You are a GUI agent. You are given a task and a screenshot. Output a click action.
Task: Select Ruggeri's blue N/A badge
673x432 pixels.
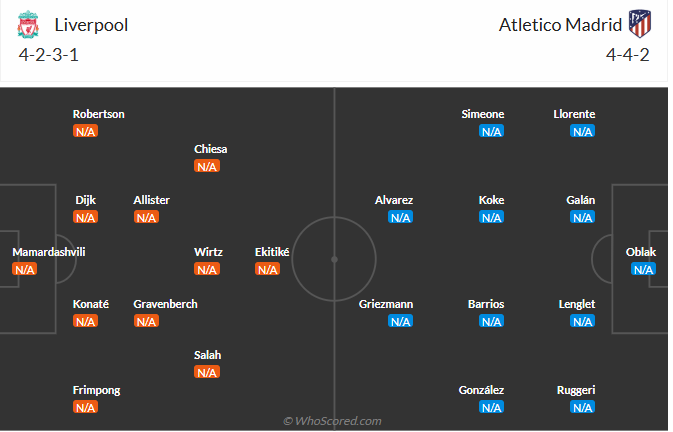[x=582, y=408]
